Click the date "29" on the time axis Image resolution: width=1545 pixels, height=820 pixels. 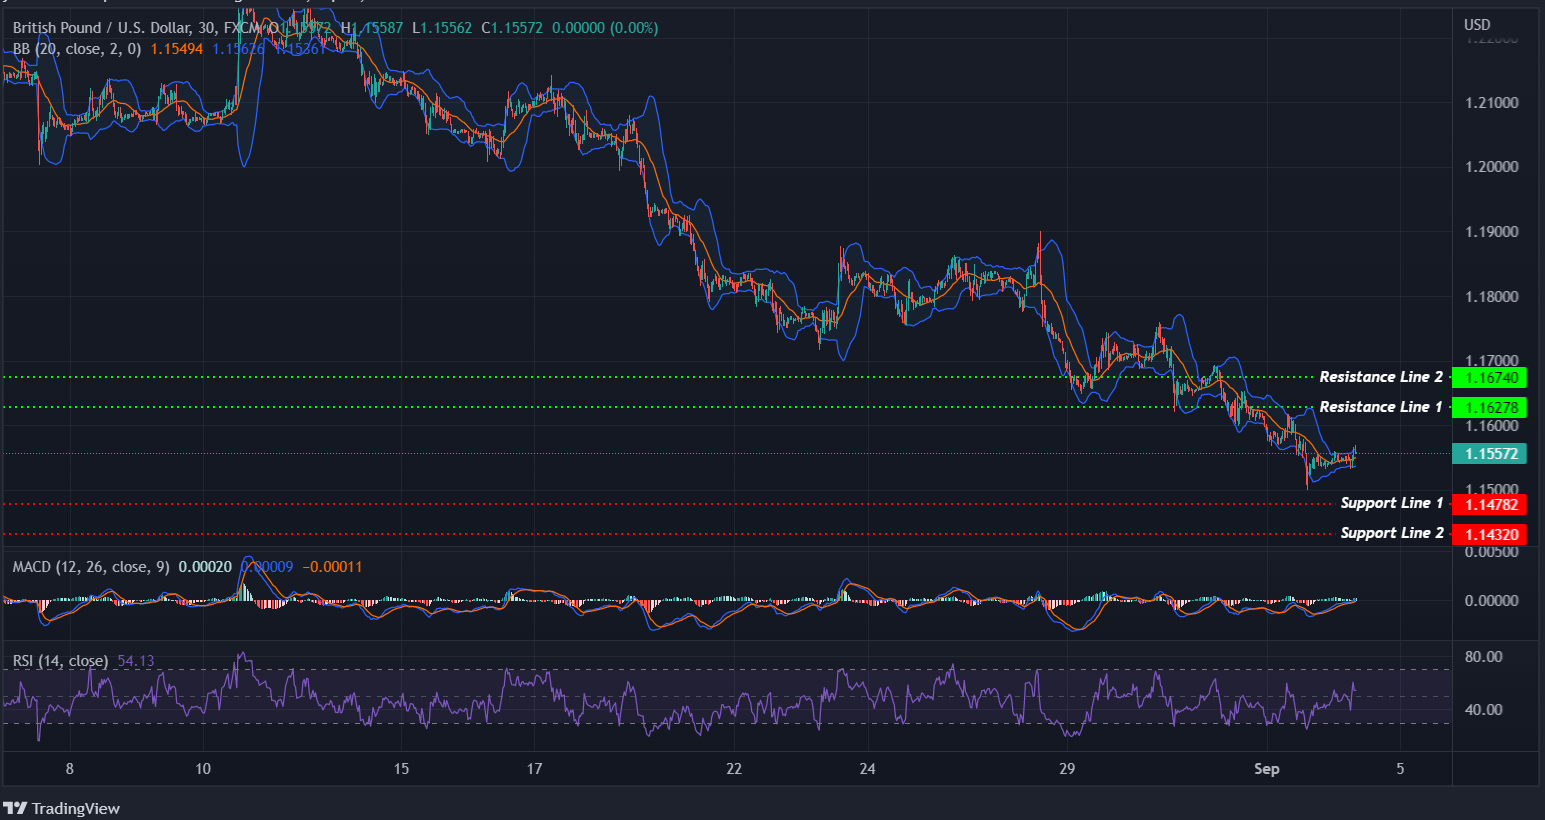click(x=1066, y=769)
